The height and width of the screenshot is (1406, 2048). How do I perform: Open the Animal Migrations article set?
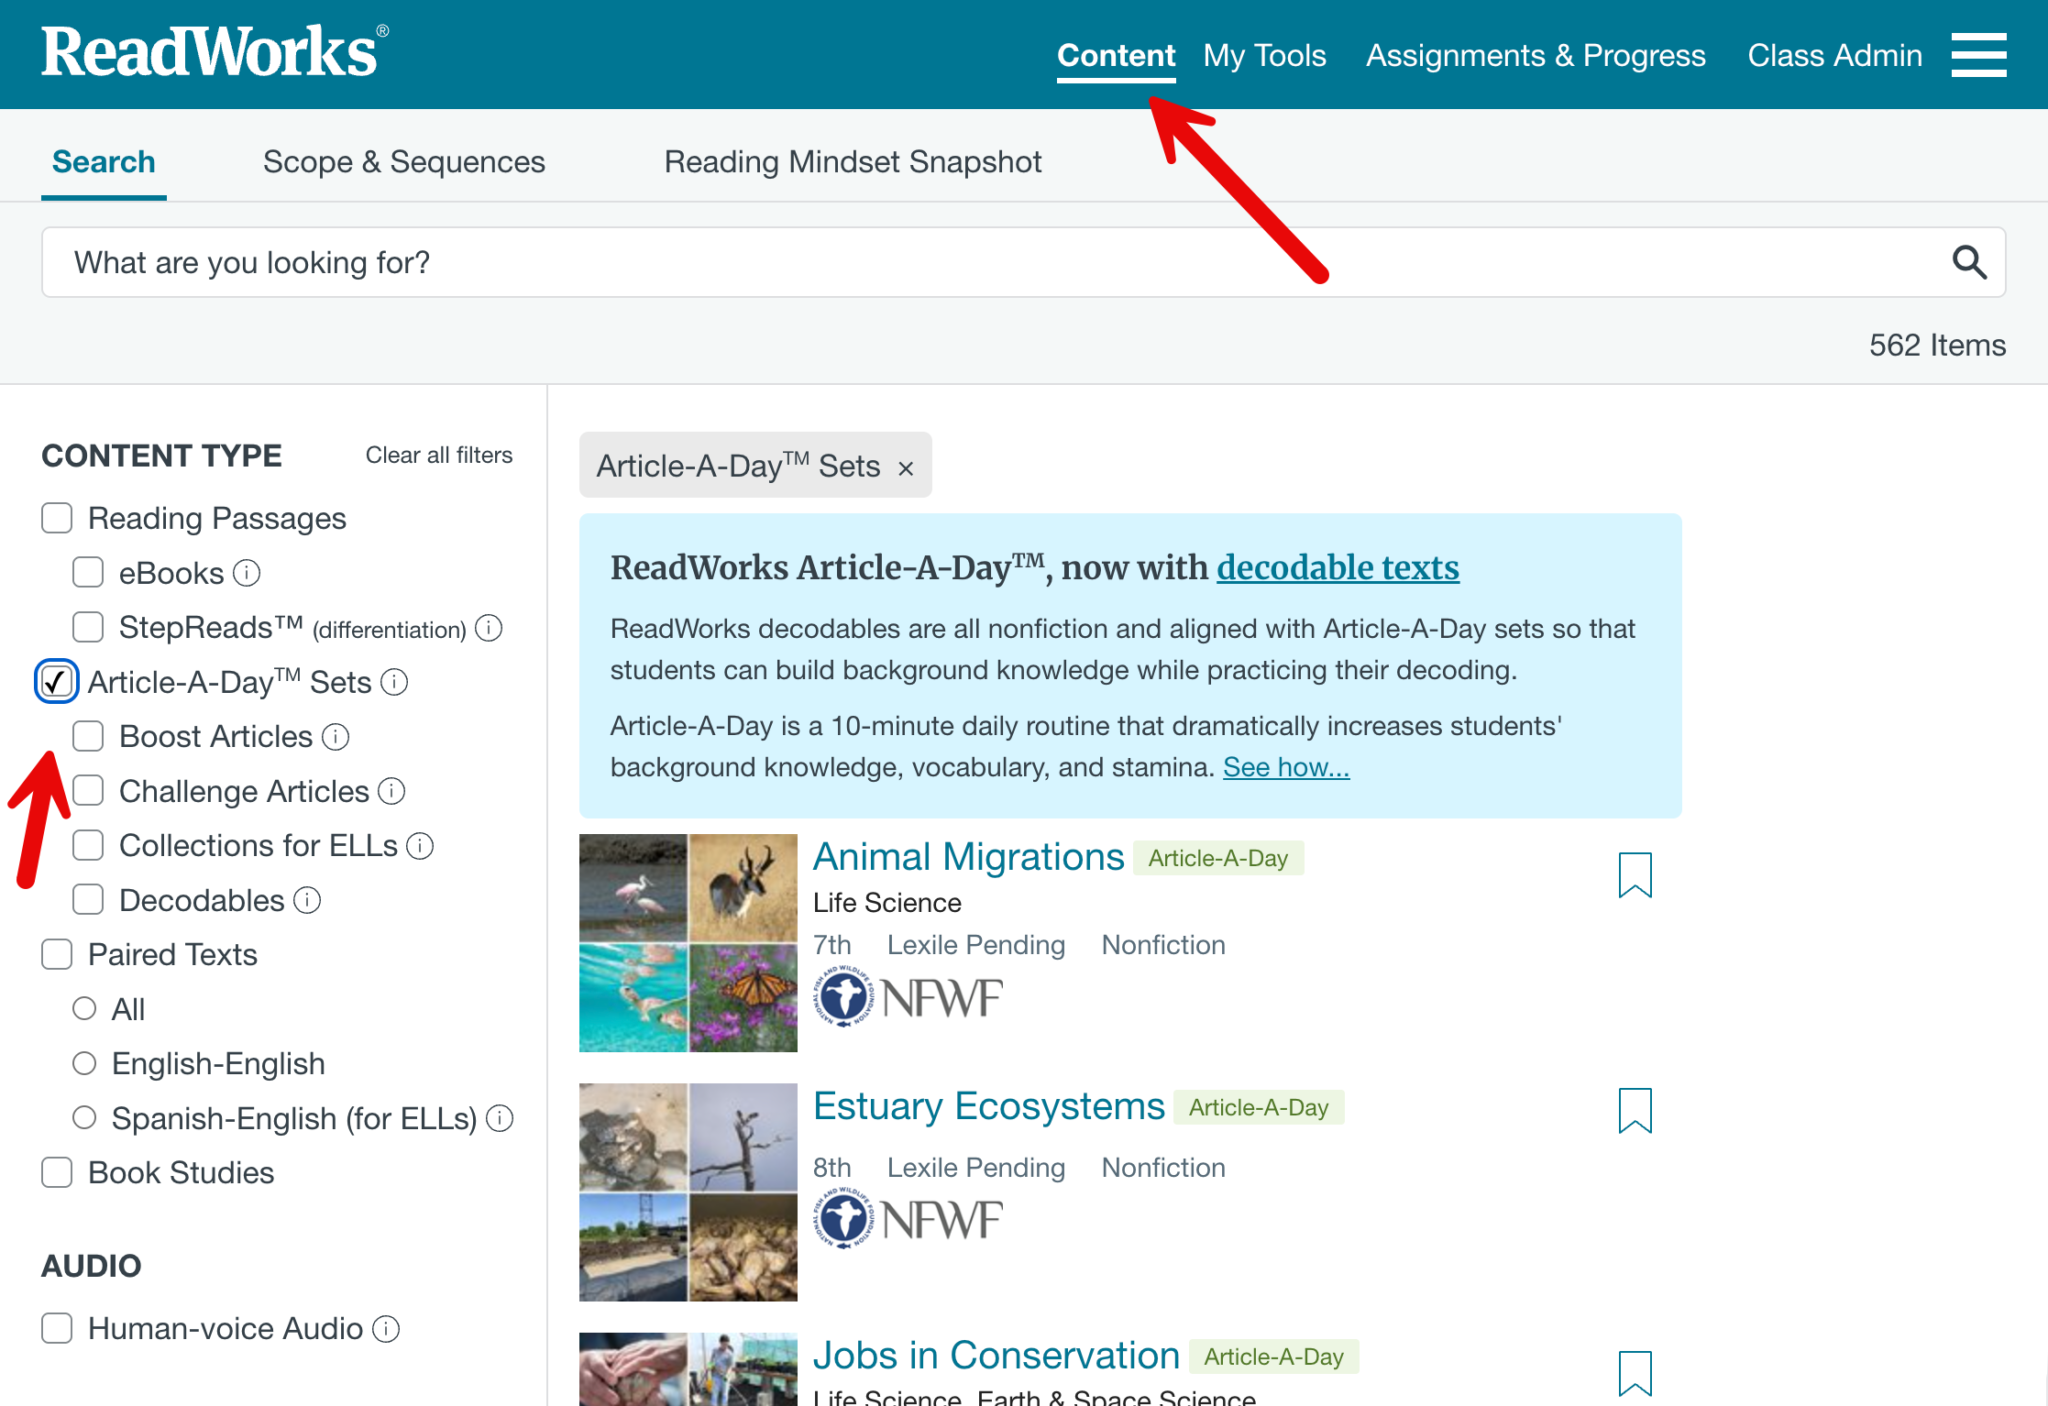[x=968, y=857]
